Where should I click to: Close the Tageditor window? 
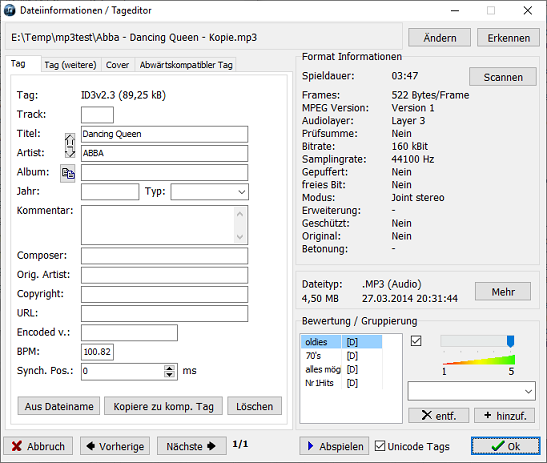tap(527, 10)
